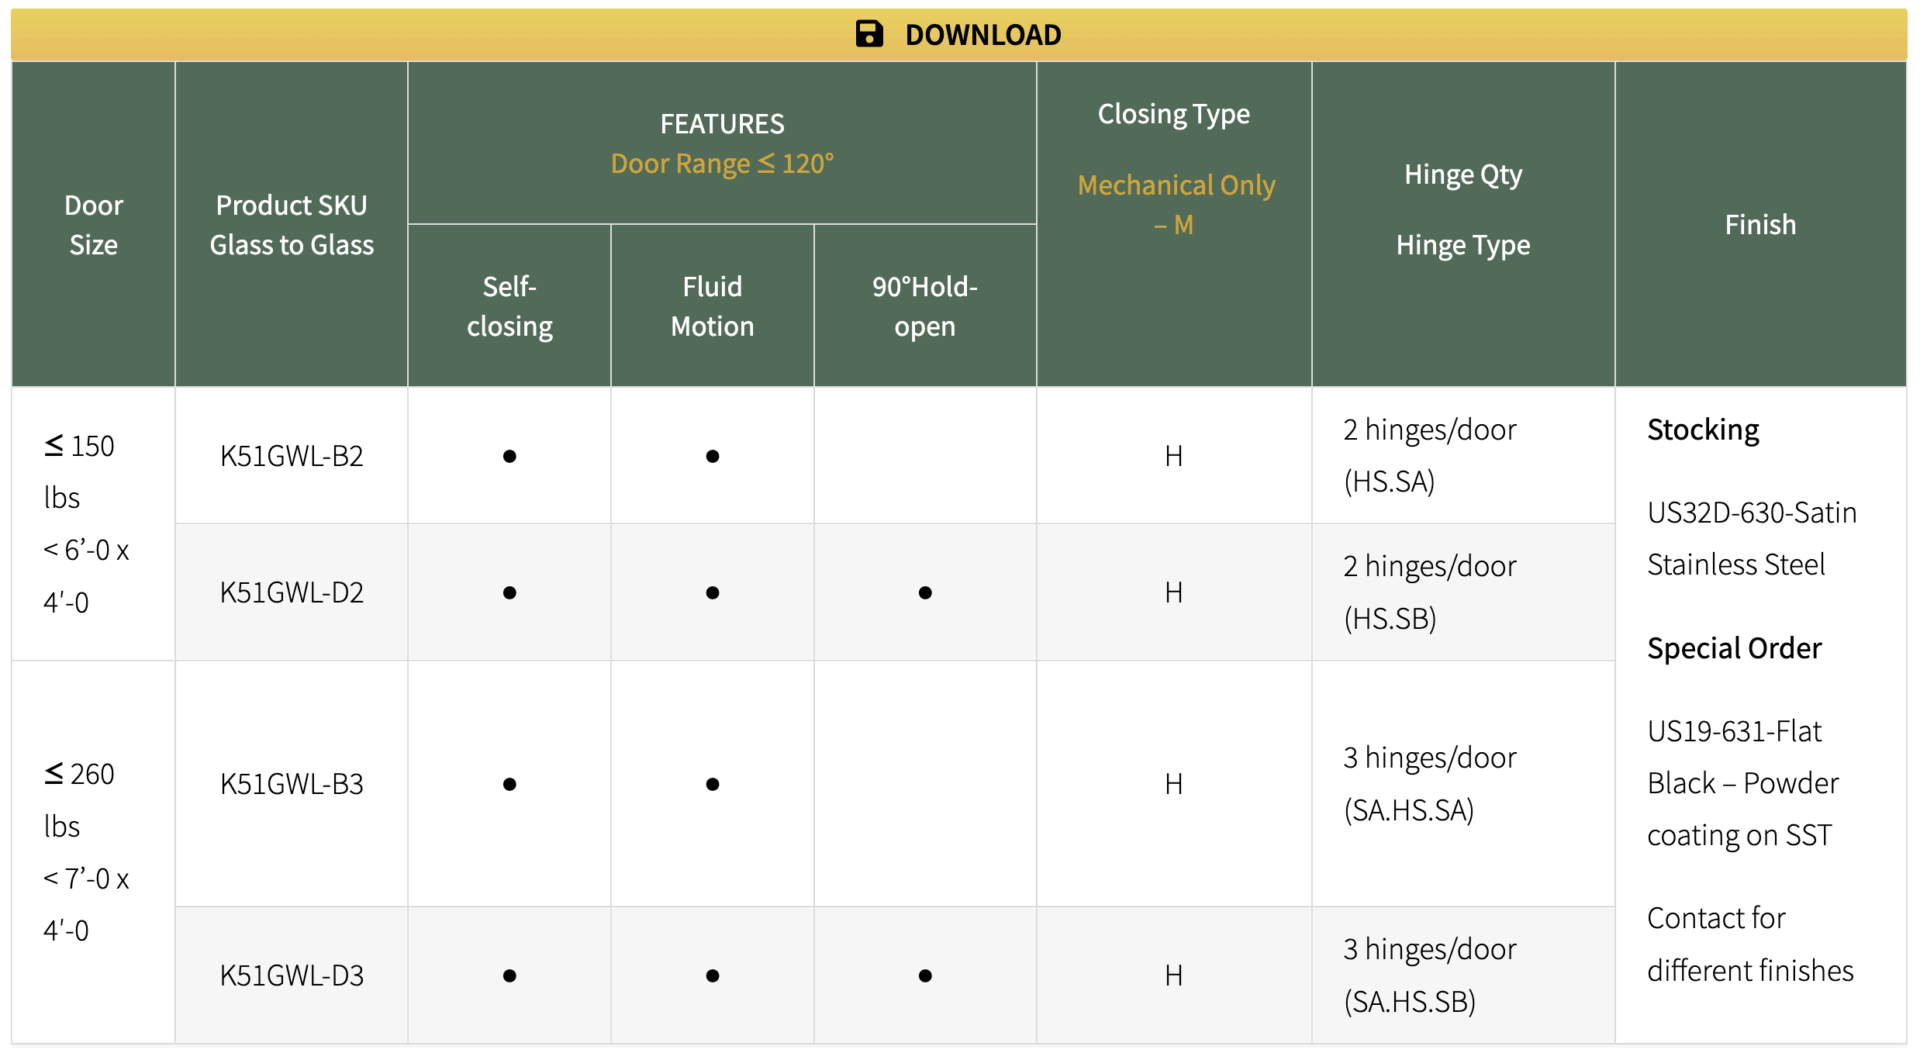Click the Finish column header
The height and width of the screenshot is (1053, 1920).
1760,225
